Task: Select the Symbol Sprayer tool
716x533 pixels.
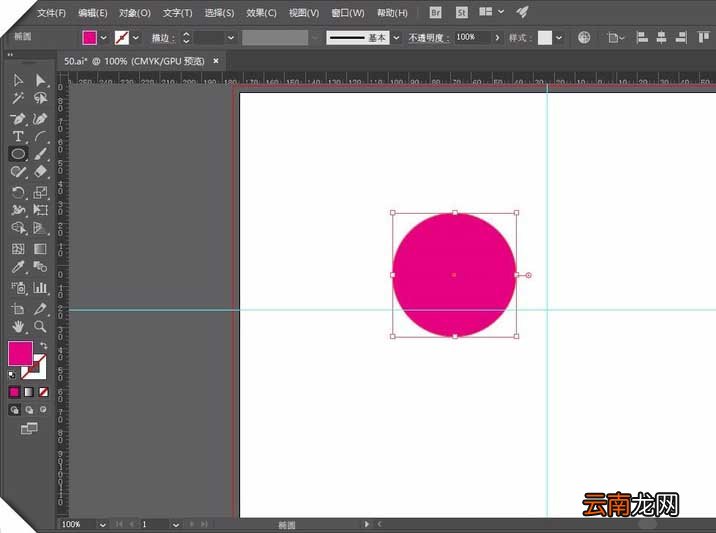Action: click(18, 288)
